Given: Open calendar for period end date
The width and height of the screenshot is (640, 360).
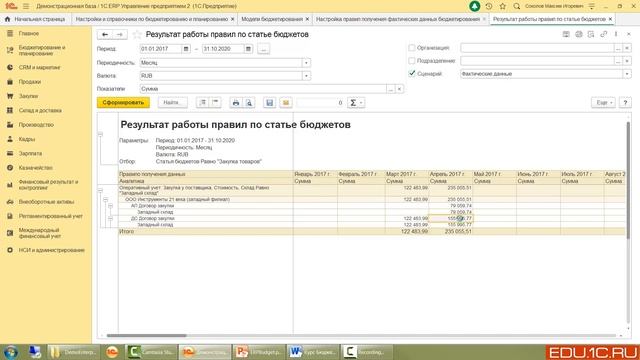Looking at the screenshot, I should [248, 49].
